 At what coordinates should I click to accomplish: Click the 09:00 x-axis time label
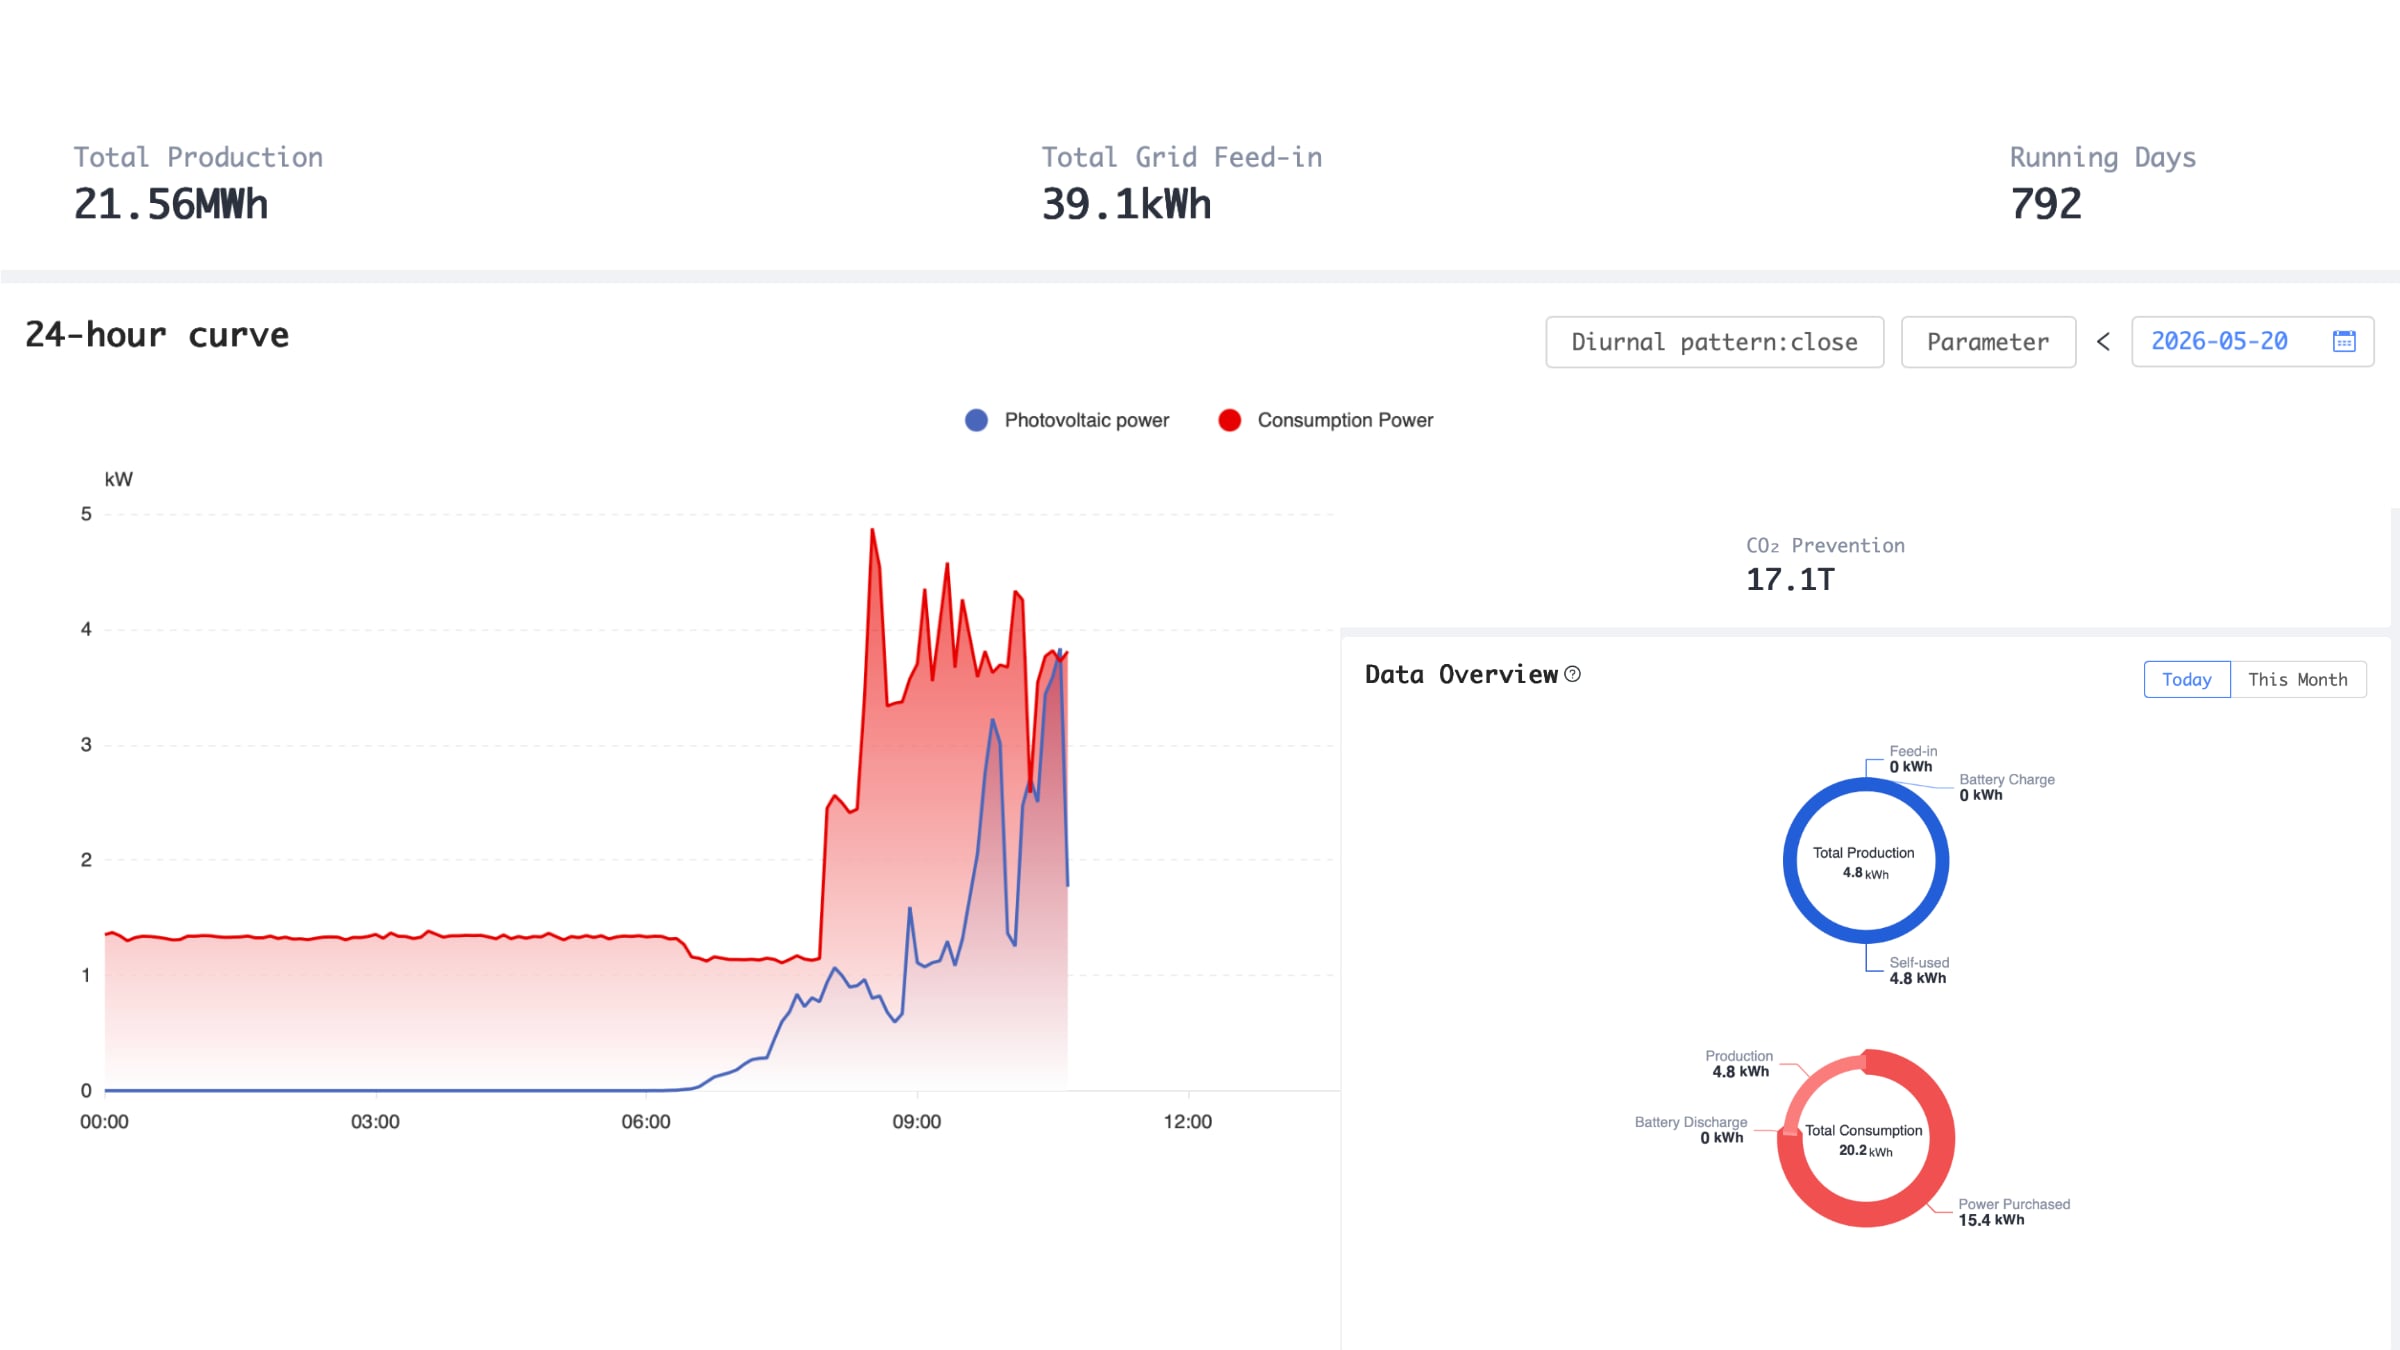(x=917, y=1122)
